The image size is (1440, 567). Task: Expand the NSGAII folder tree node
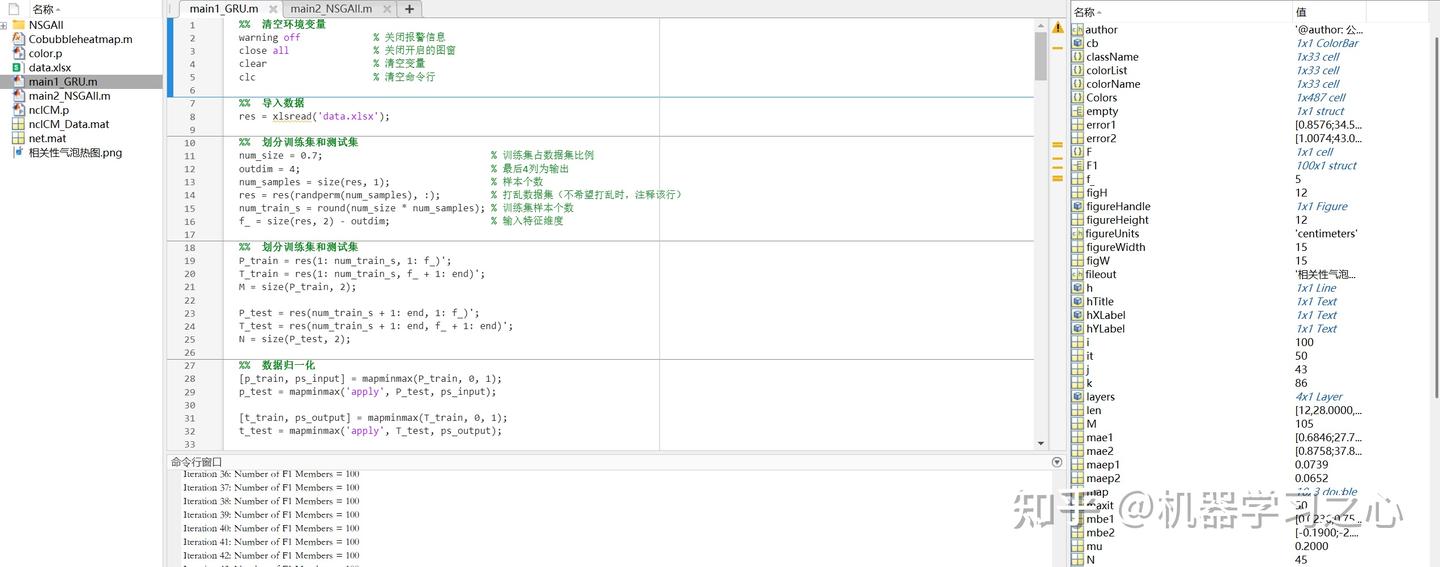(4, 25)
